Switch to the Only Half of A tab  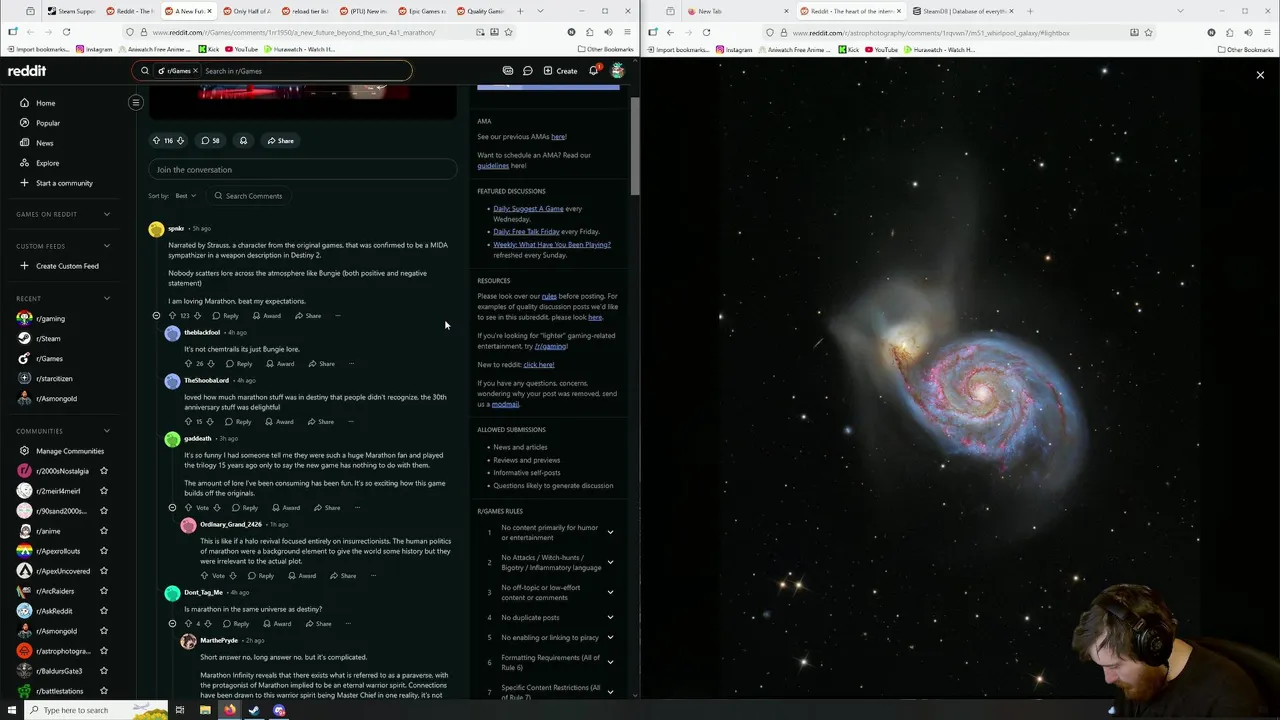(245, 11)
